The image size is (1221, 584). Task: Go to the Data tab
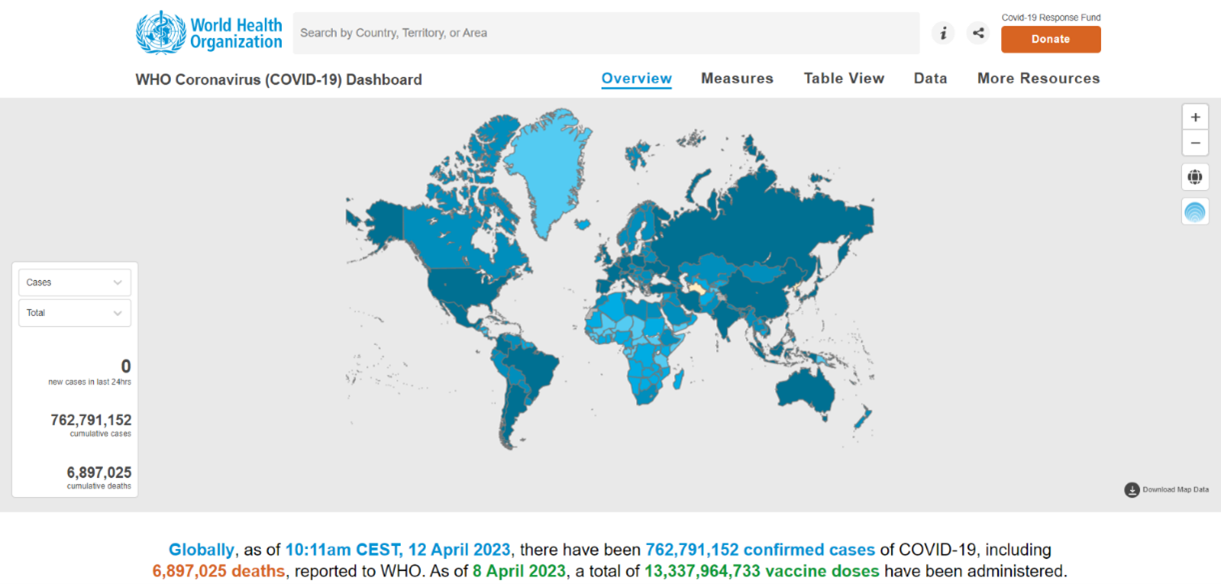[930, 79]
